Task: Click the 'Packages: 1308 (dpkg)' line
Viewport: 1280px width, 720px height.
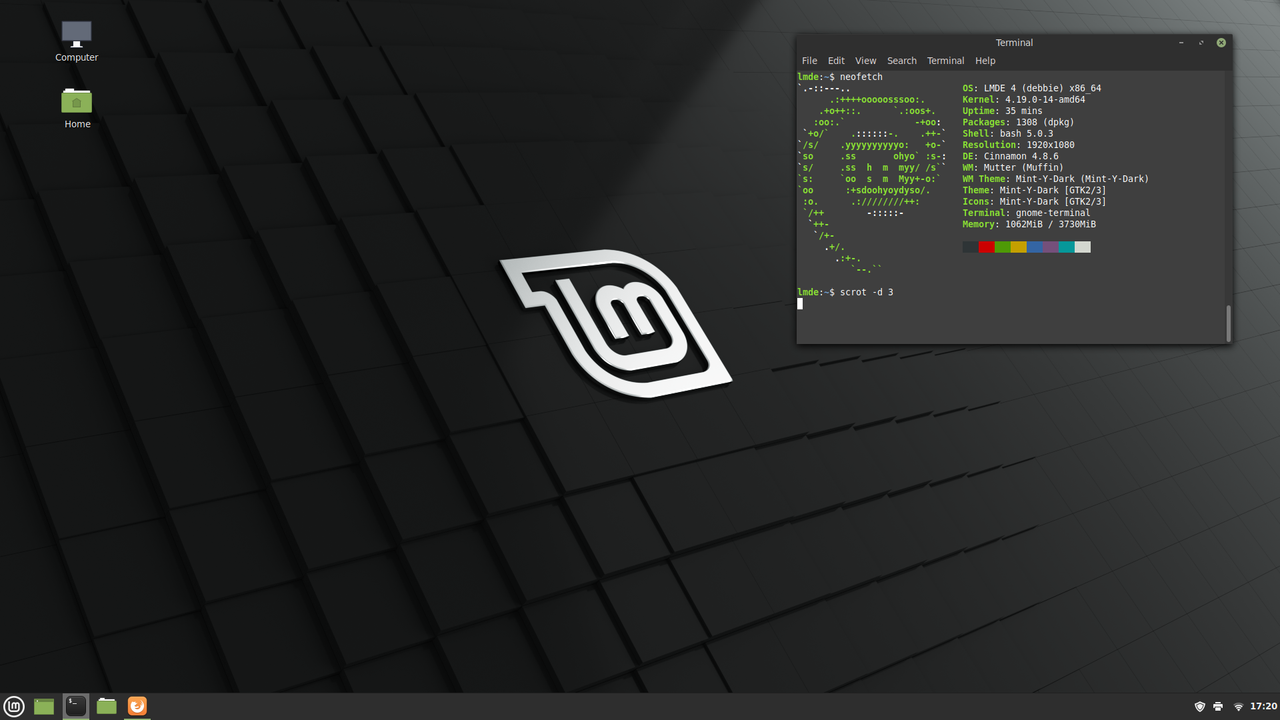Action: 1018,122
